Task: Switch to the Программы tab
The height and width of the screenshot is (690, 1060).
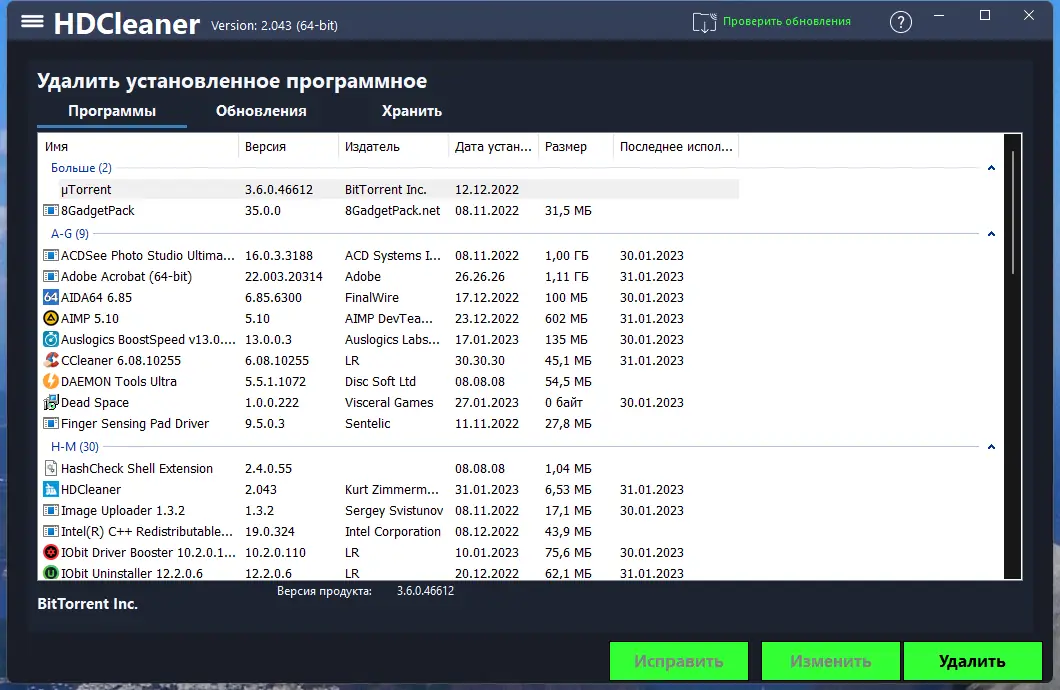Action: click(x=112, y=111)
